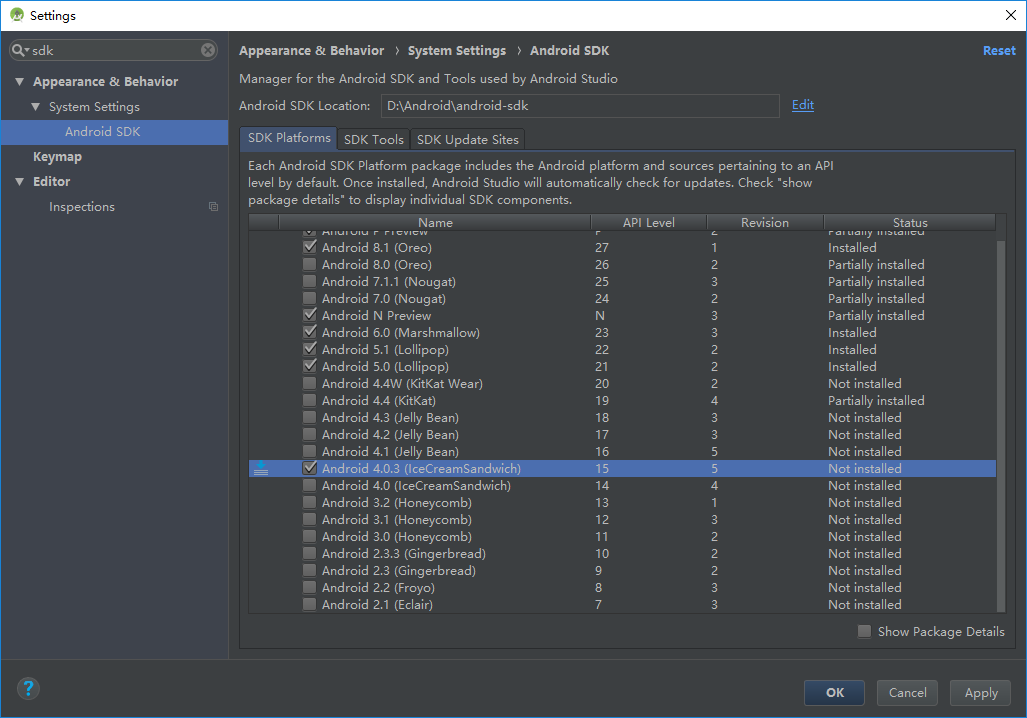This screenshot has width=1027, height=718.
Task: Check Android 4.3 (Jelly Bean) checkbox
Action: [x=310, y=418]
